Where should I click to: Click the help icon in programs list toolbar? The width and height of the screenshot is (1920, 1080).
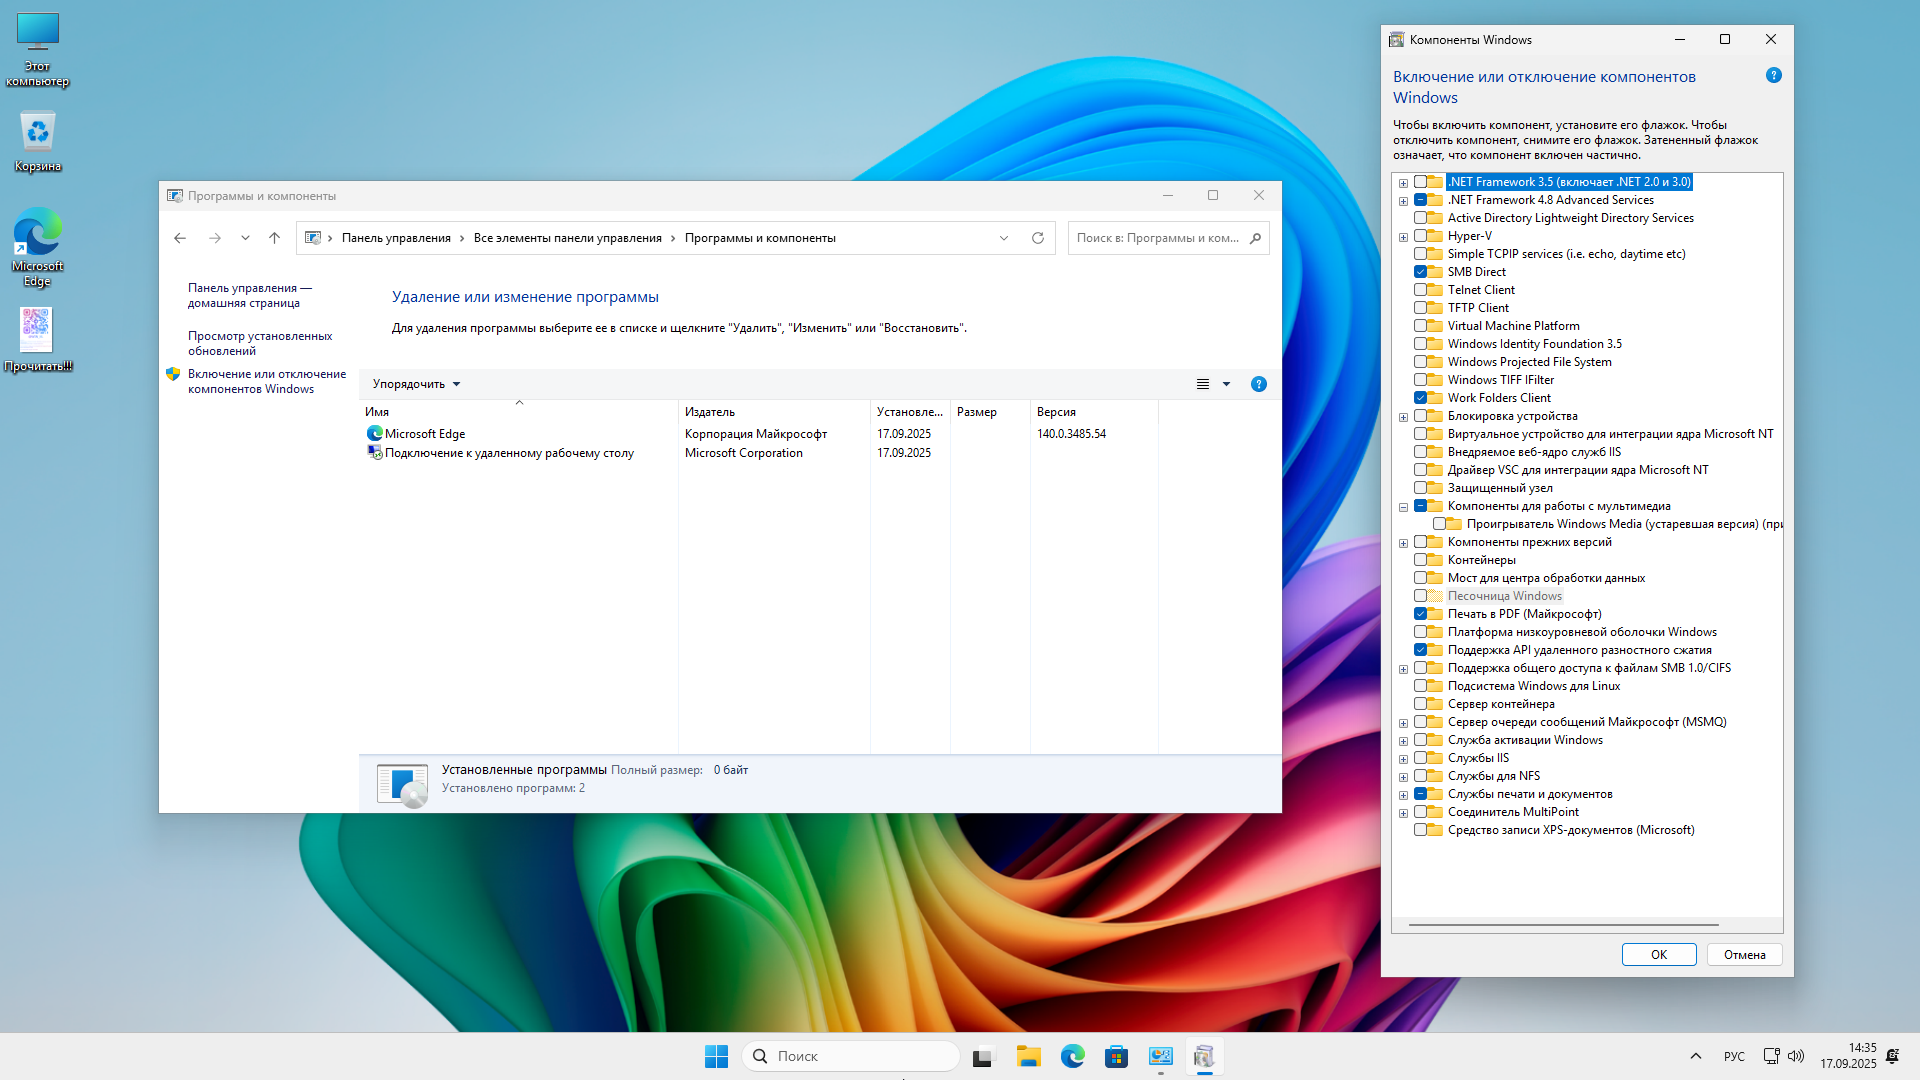tap(1259, 384)
